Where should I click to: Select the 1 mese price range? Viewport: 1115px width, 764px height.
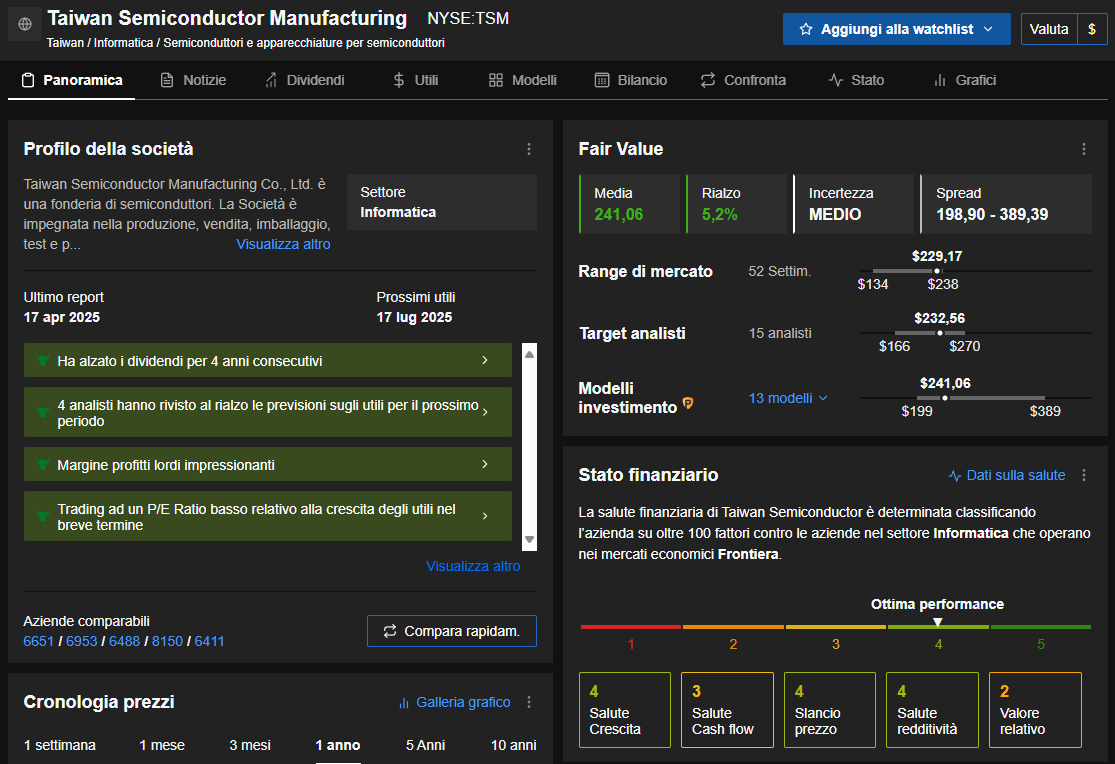click(162, 745)
